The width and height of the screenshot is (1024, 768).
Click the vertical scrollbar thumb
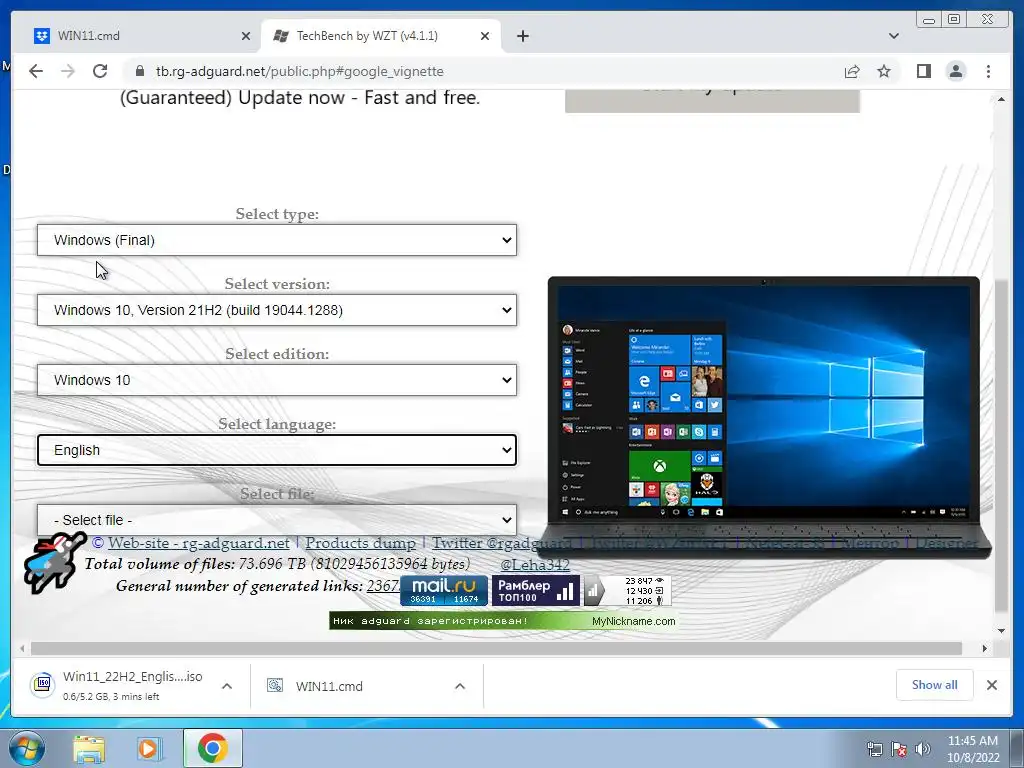tap(1001, 445)
